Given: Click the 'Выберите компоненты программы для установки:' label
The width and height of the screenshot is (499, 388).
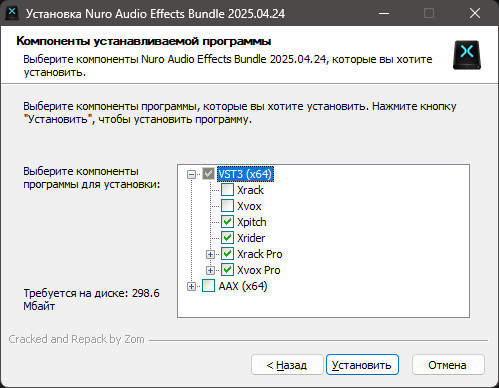Looking at the screenshot, I should (92, 177).
